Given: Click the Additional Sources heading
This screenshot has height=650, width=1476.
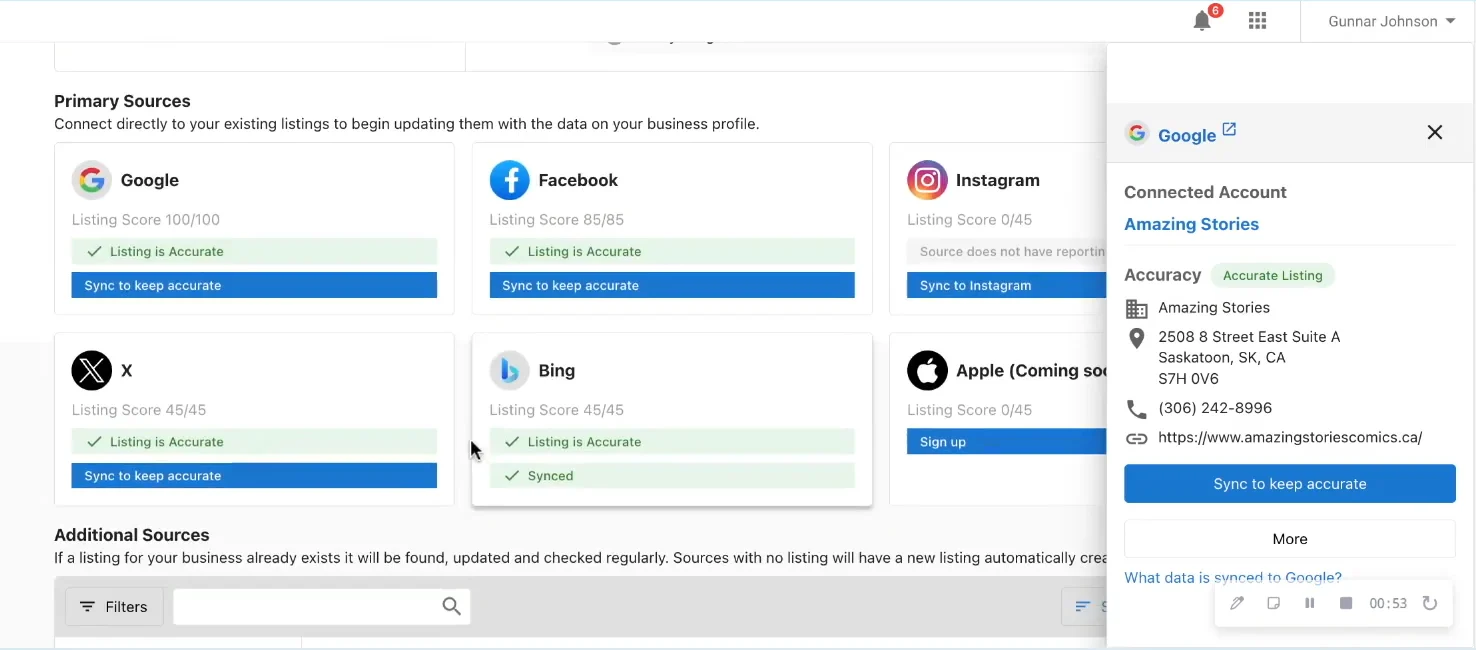Looking at the screenshot, I should pyautogui.click(x=132, y=535).
